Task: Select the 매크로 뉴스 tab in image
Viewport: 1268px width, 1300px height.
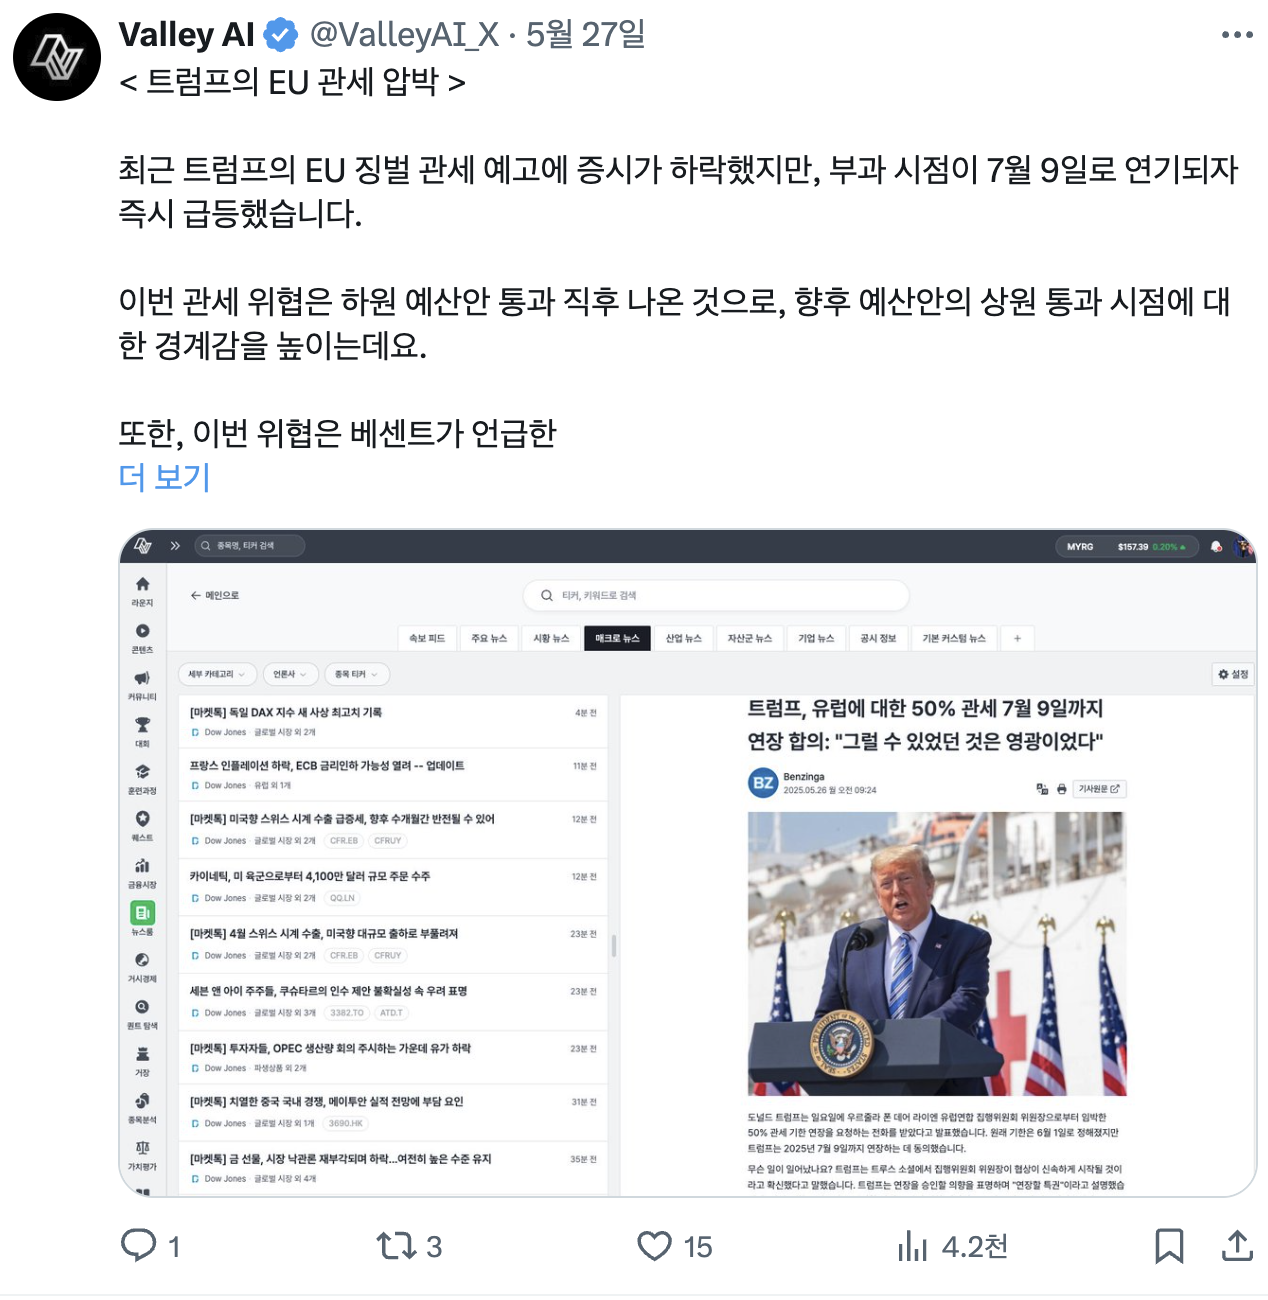Action: tap(617, 638)
